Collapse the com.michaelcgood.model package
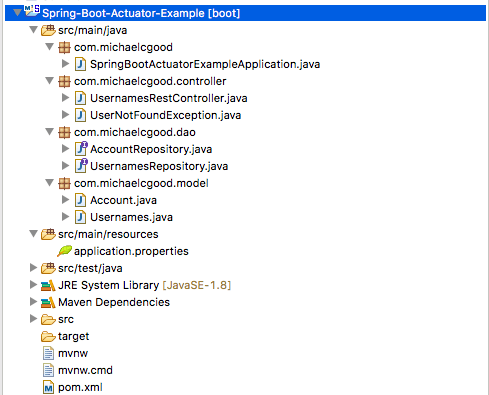489x395 pixels. tap(49, 183)
